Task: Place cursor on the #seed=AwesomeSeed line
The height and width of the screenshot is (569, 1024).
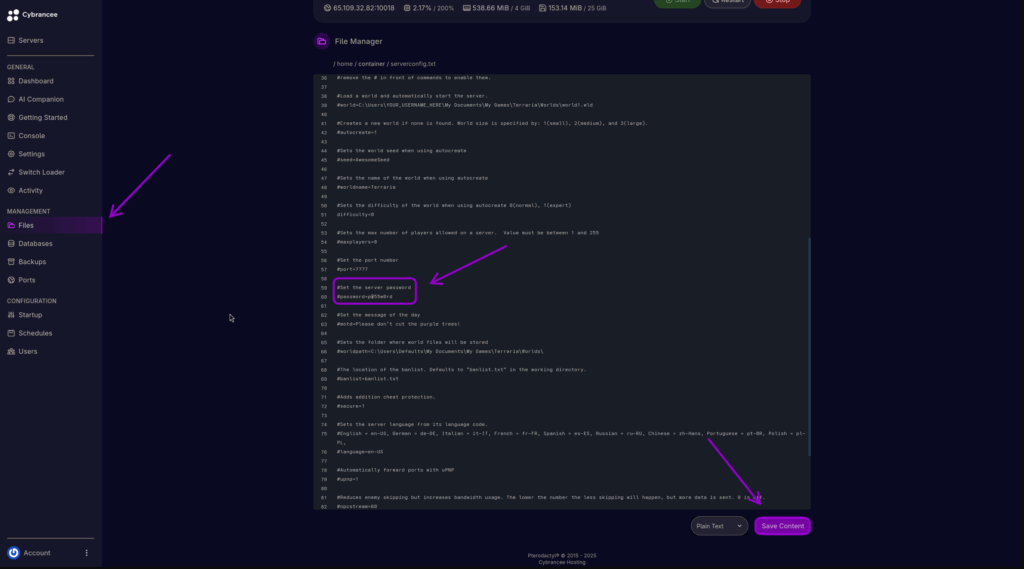Action: 363,160
